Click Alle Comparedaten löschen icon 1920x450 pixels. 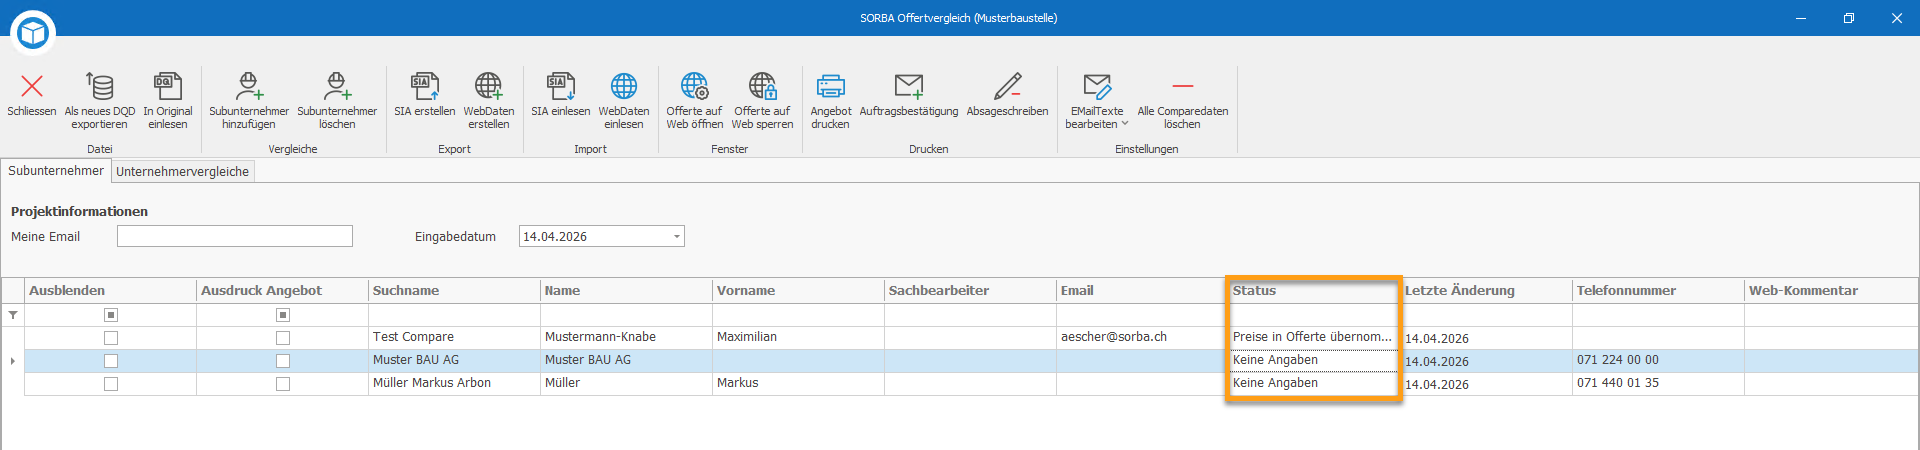1183,86
